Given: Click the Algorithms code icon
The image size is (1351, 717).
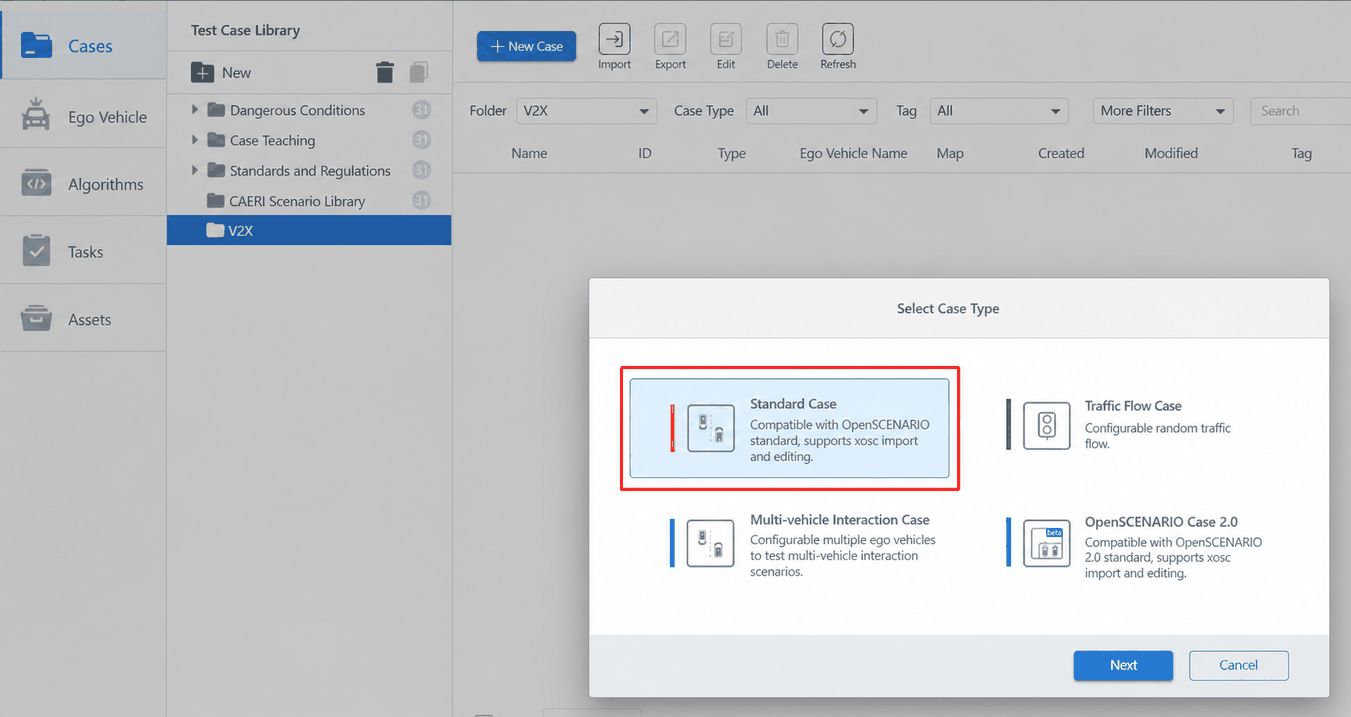Looking at the screenshot, I should (x=36, y=184).
